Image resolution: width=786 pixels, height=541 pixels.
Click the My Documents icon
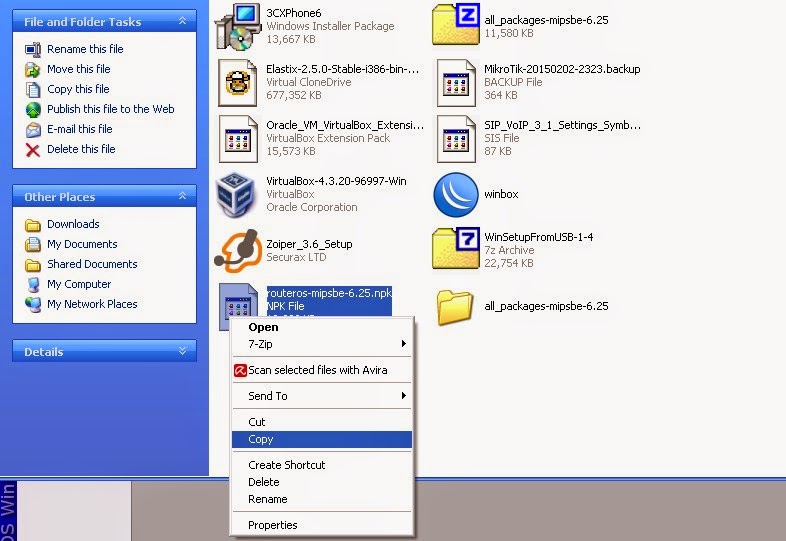point(33,245)
